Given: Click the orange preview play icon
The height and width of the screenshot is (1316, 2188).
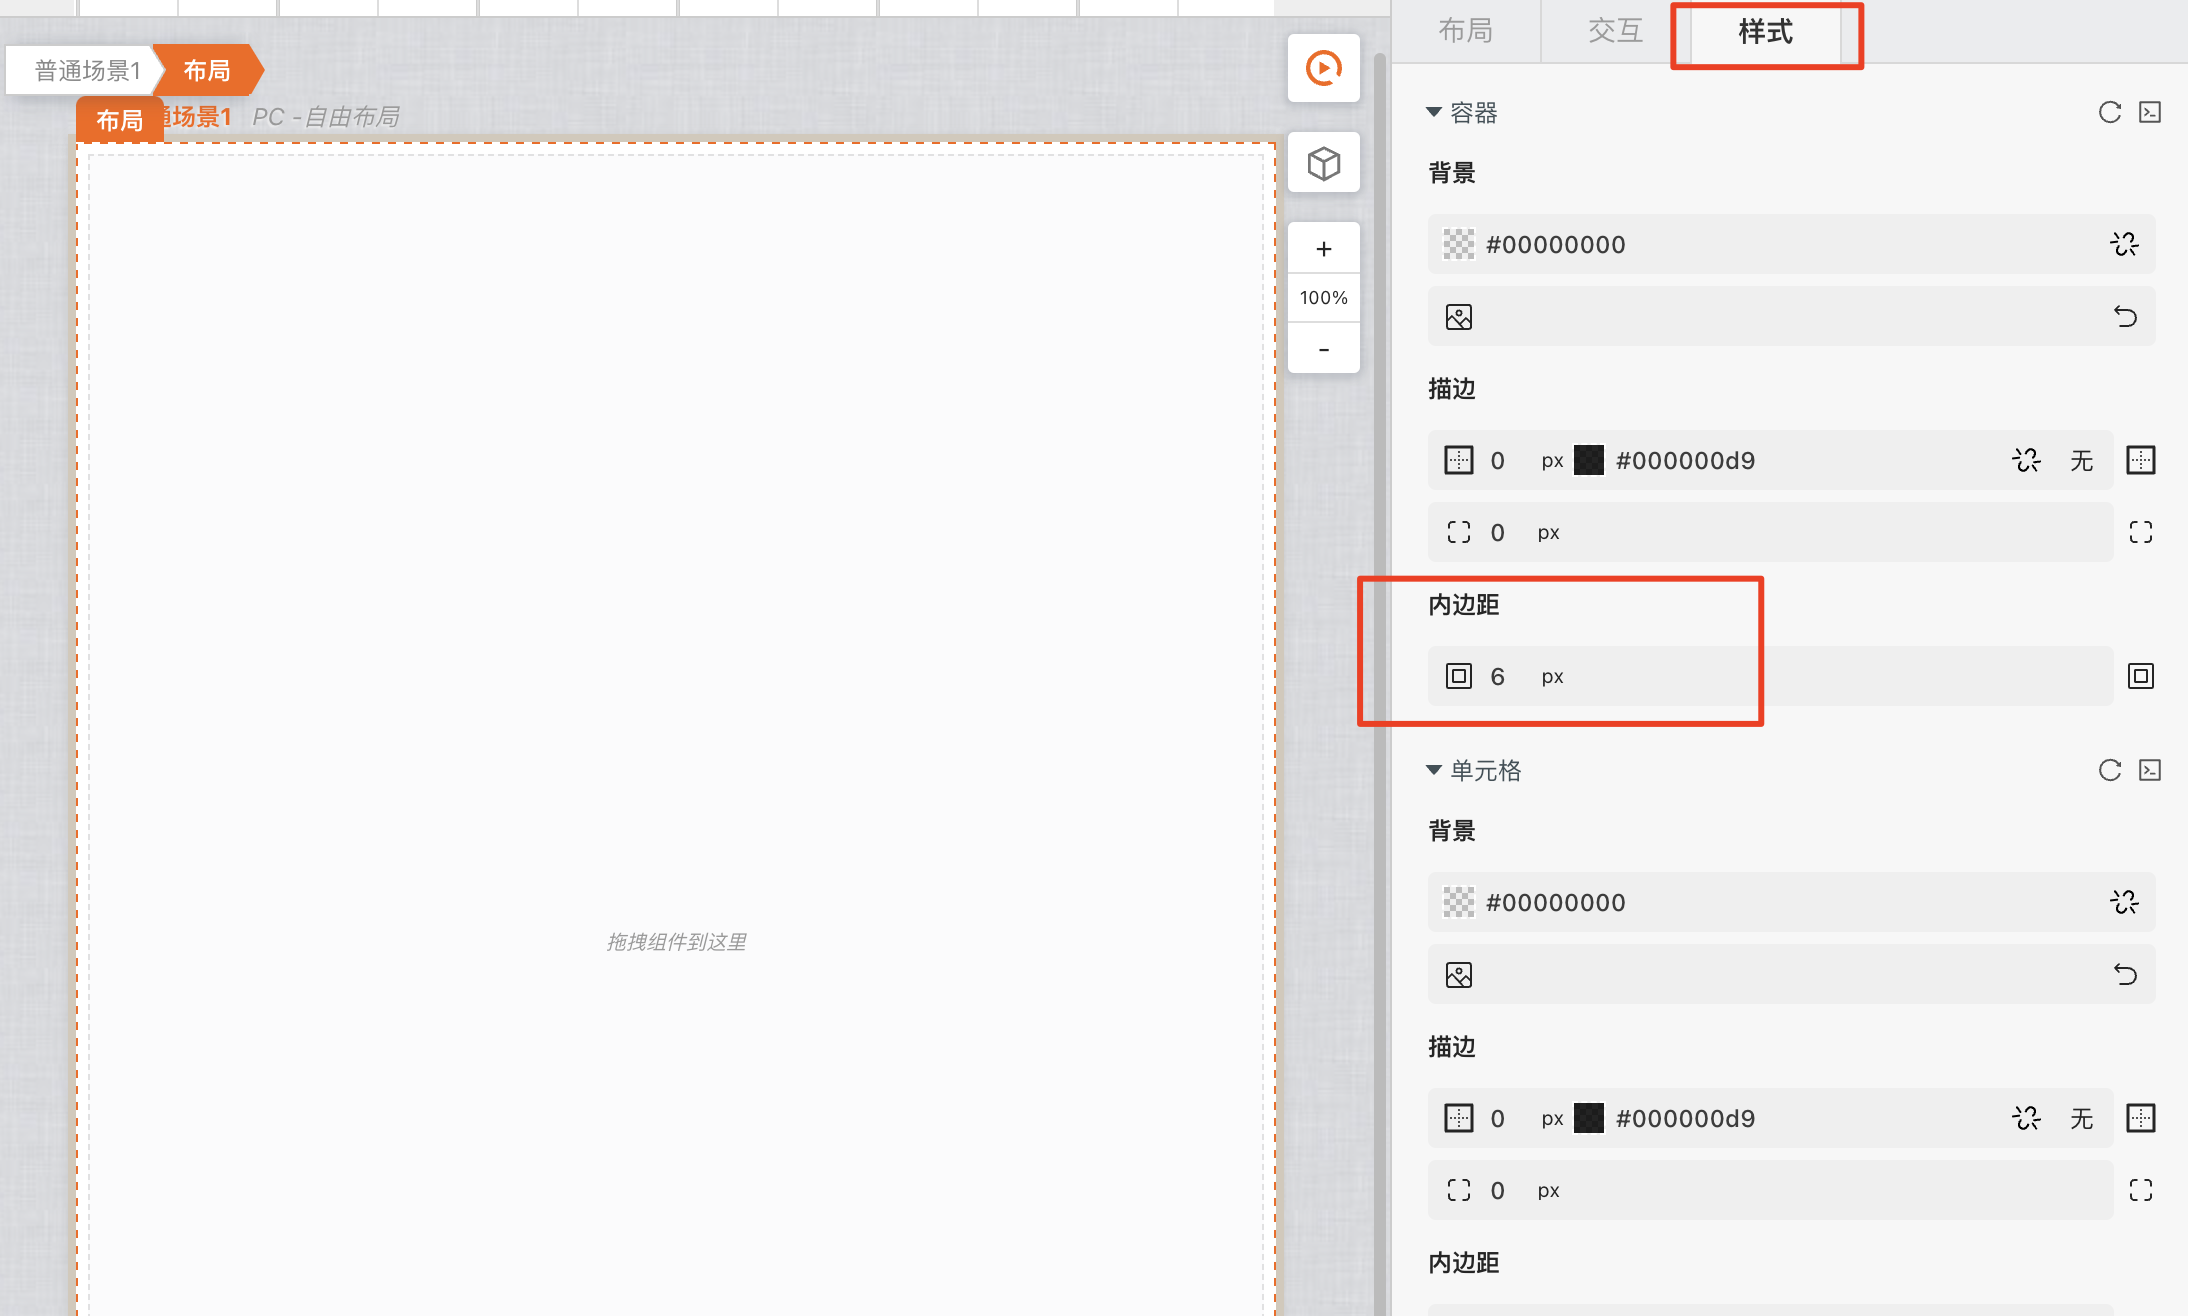Looking at the screenshot, I should 1323,68.
